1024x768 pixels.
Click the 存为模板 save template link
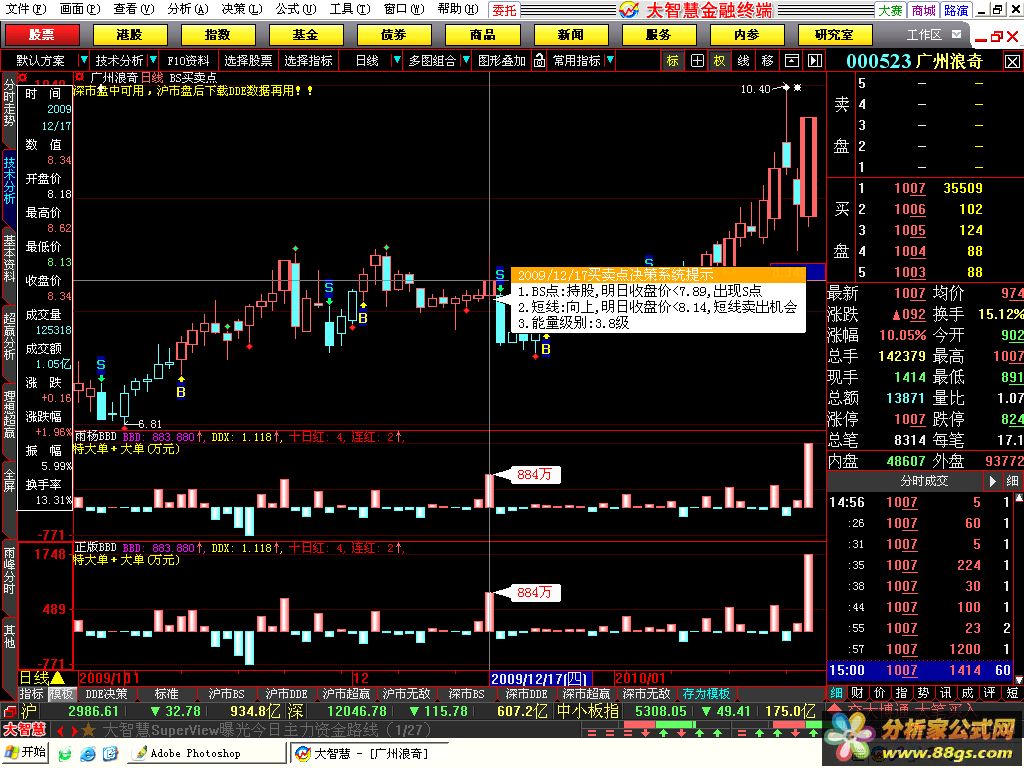click(706, 694)
